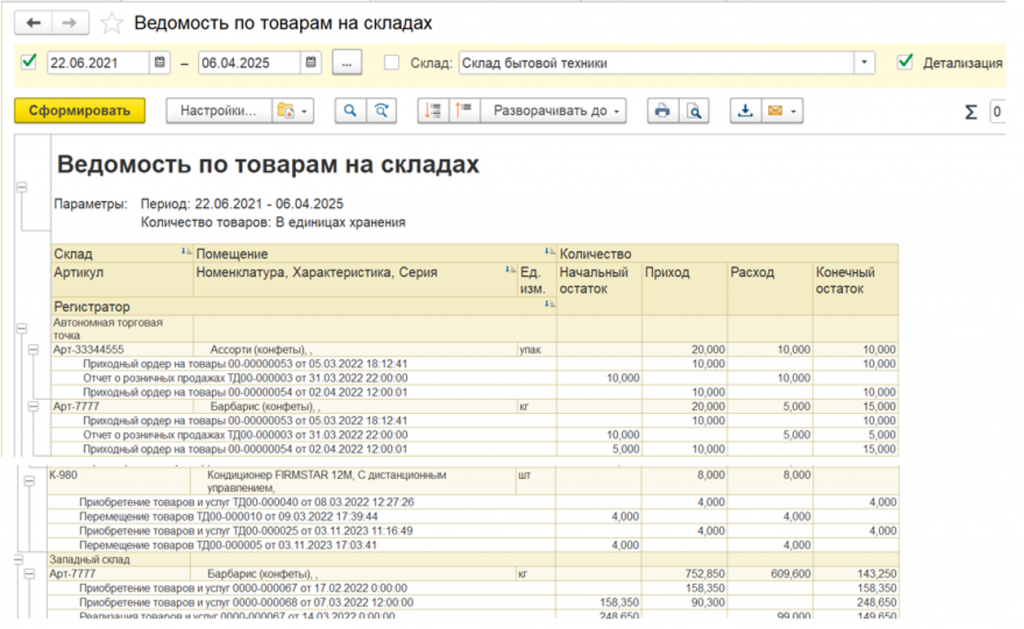The image size is (1024, 629).
Task: Toggle the period filter checkbox
Action: click(x=28, y=62)
